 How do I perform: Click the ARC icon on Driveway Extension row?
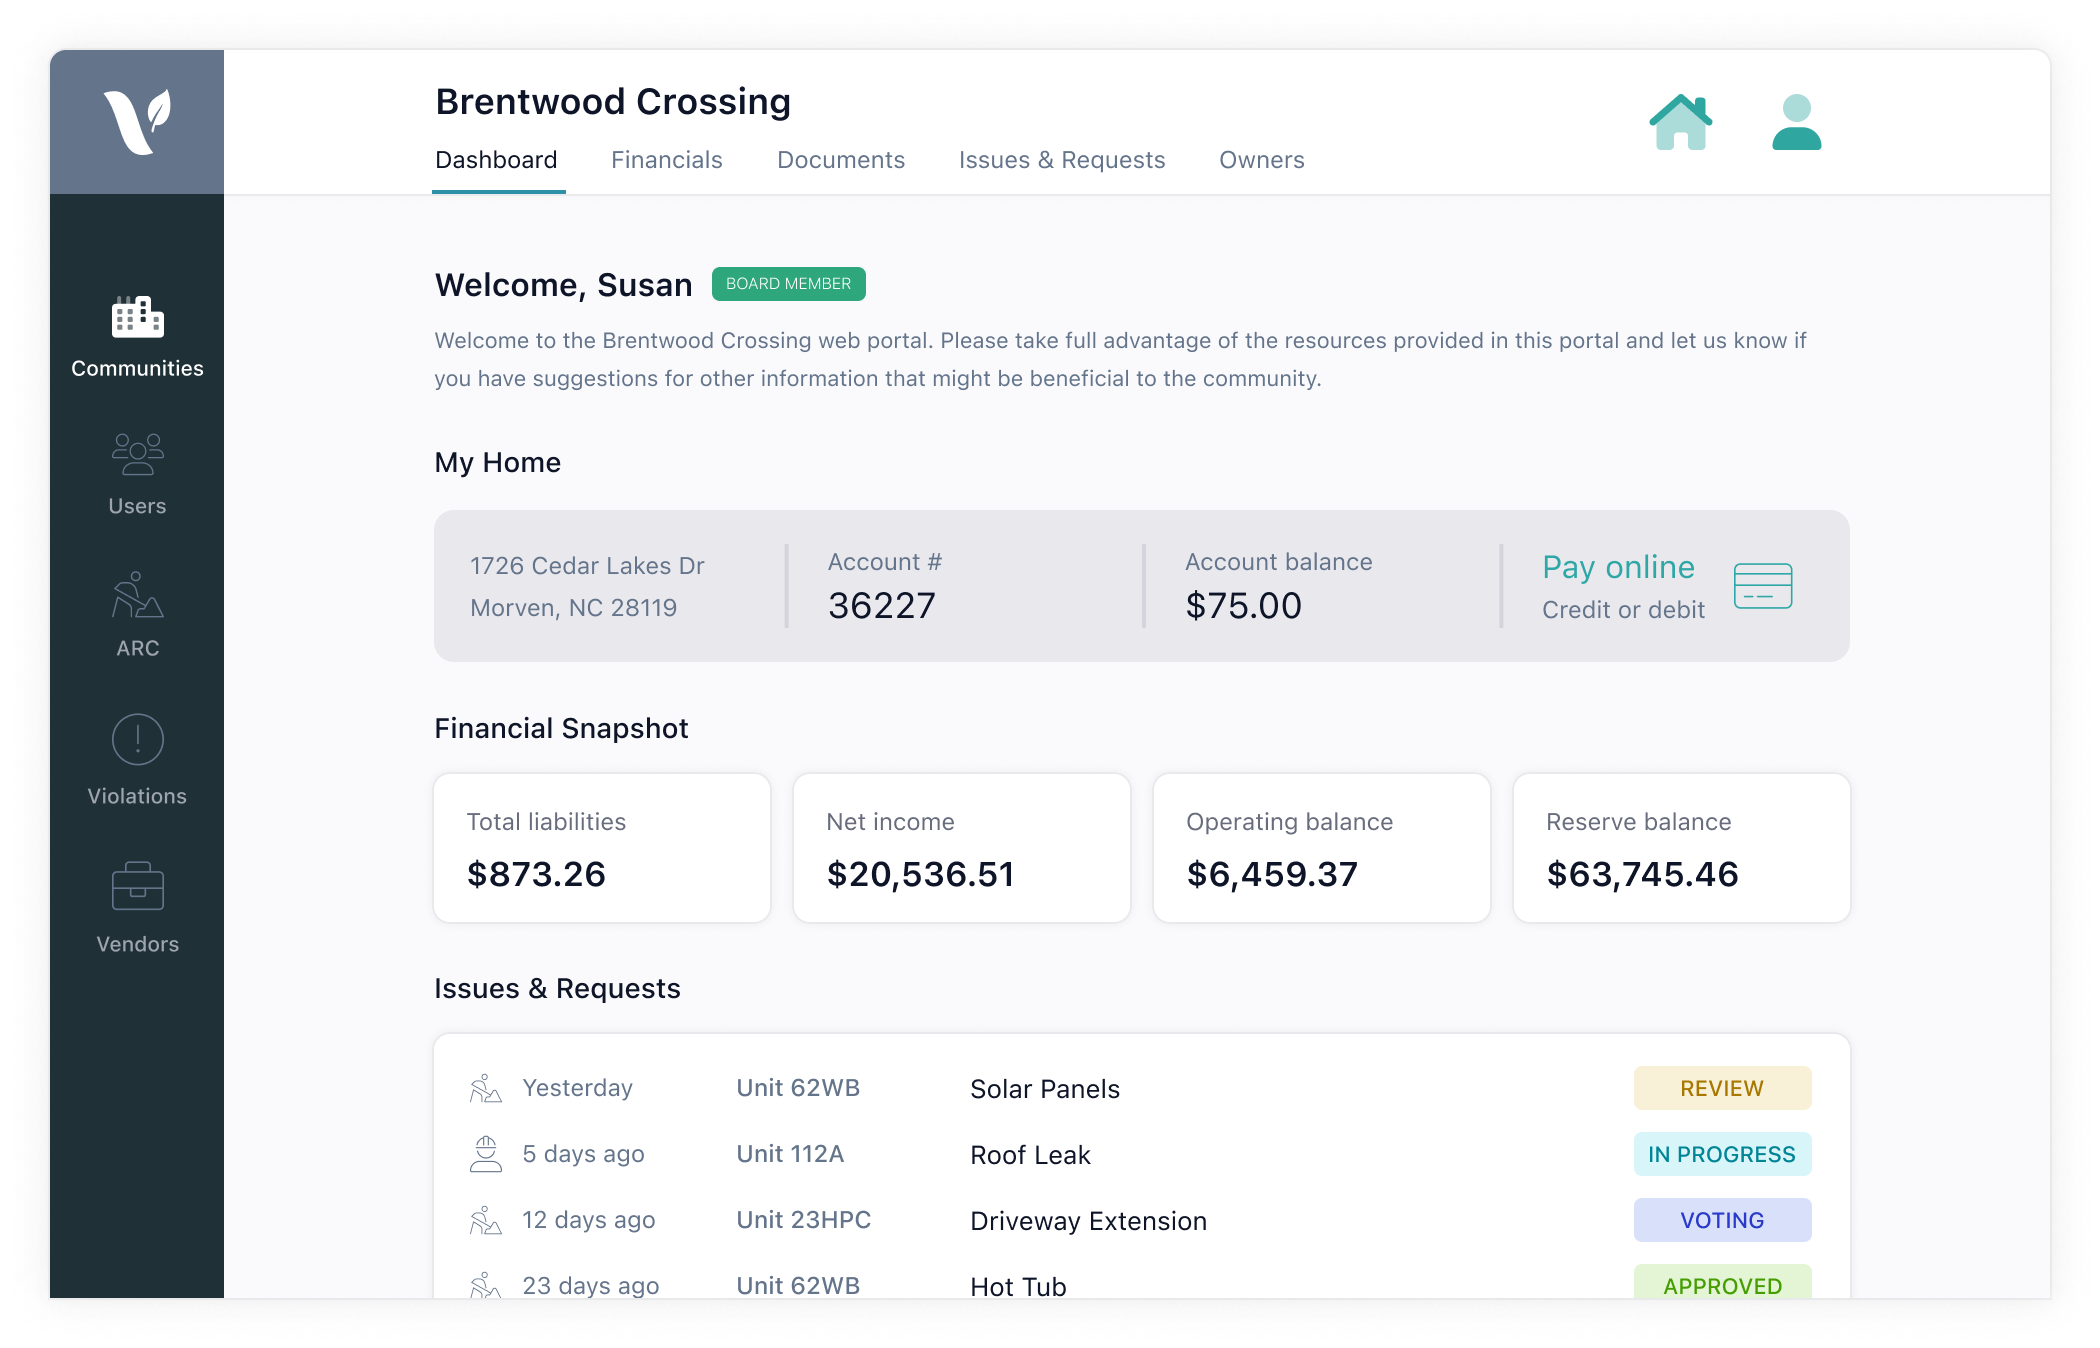click(x=485, y=1220)
